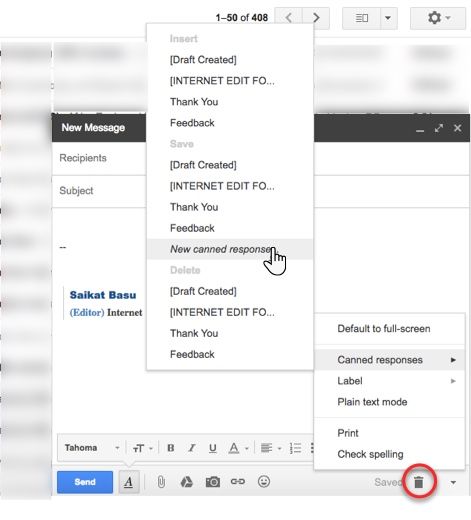Image resolution: width=471 pixels, height=520 pixels.
Task: Apply italic formatting
Action: pos(192,448)
